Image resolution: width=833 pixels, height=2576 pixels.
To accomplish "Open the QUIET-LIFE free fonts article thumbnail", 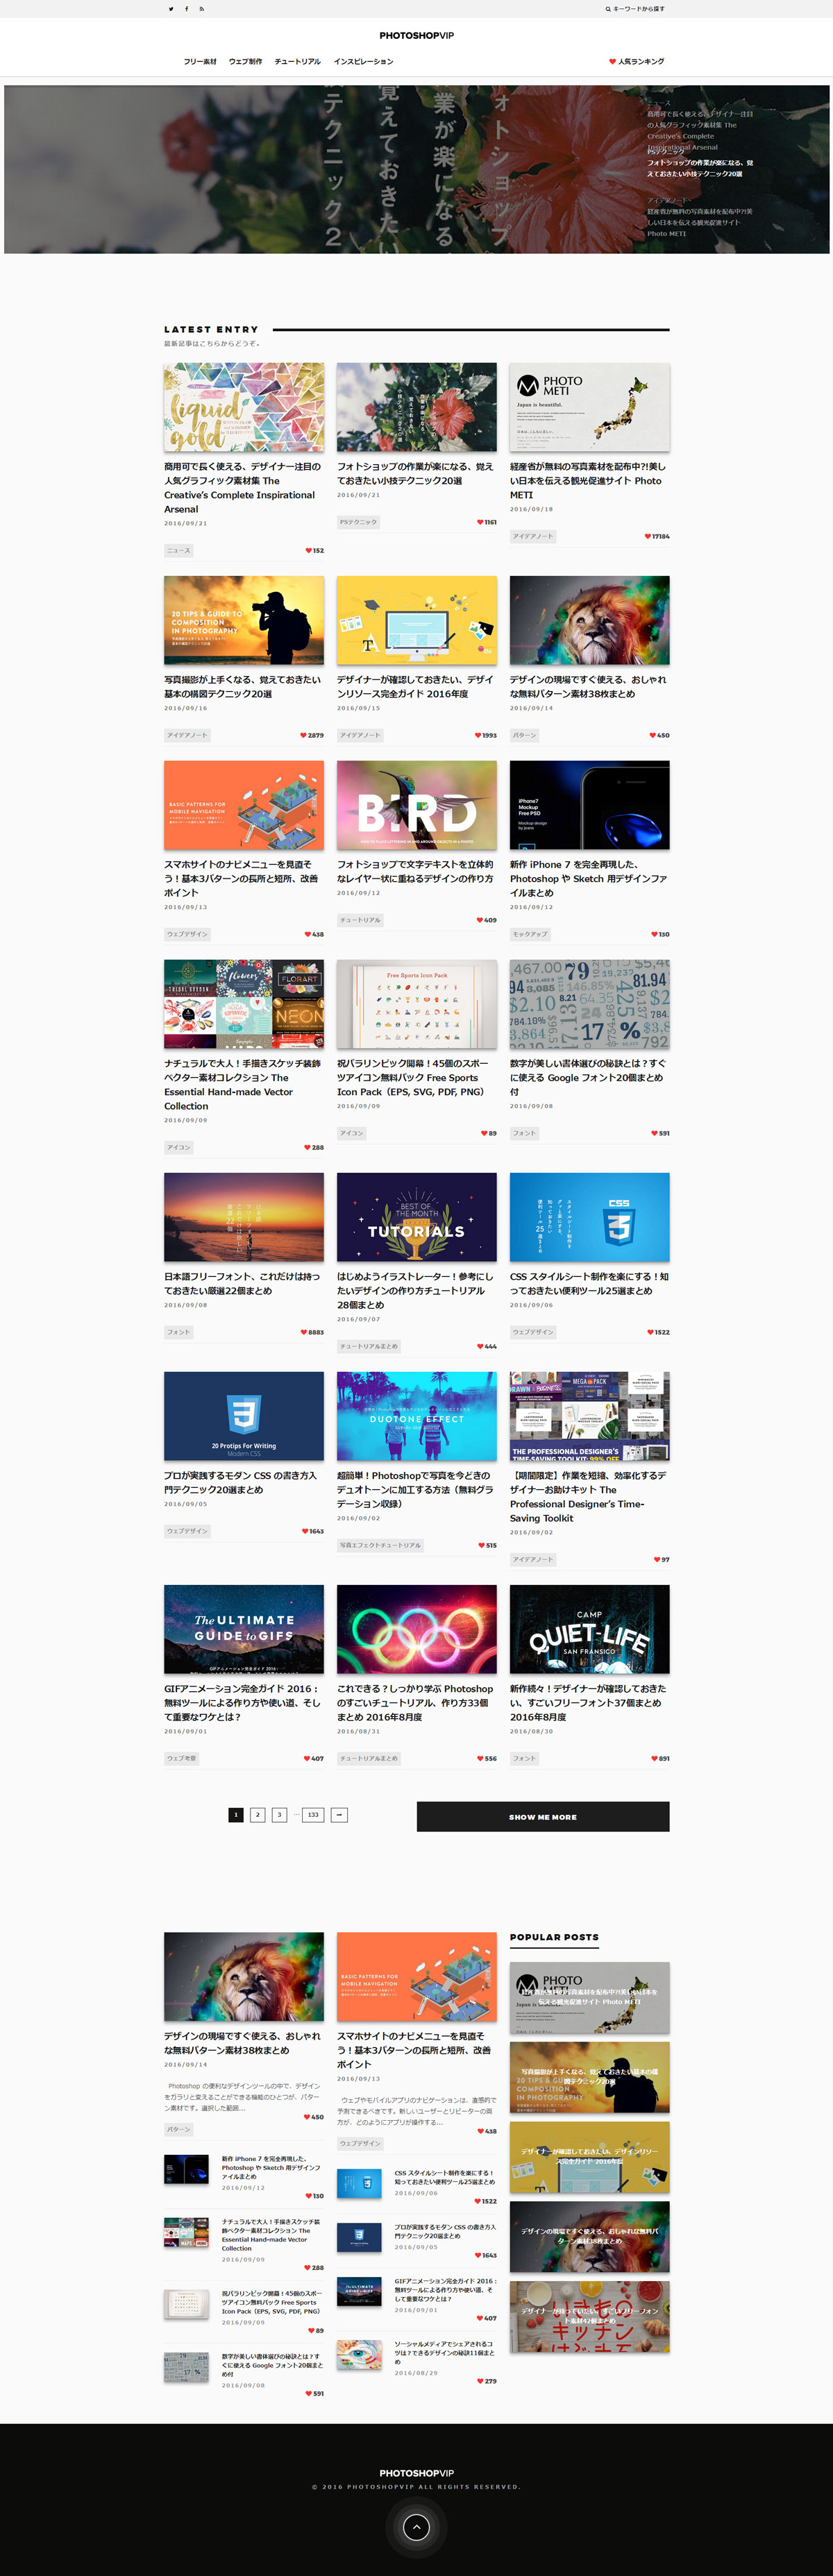I will point(589,1629).
